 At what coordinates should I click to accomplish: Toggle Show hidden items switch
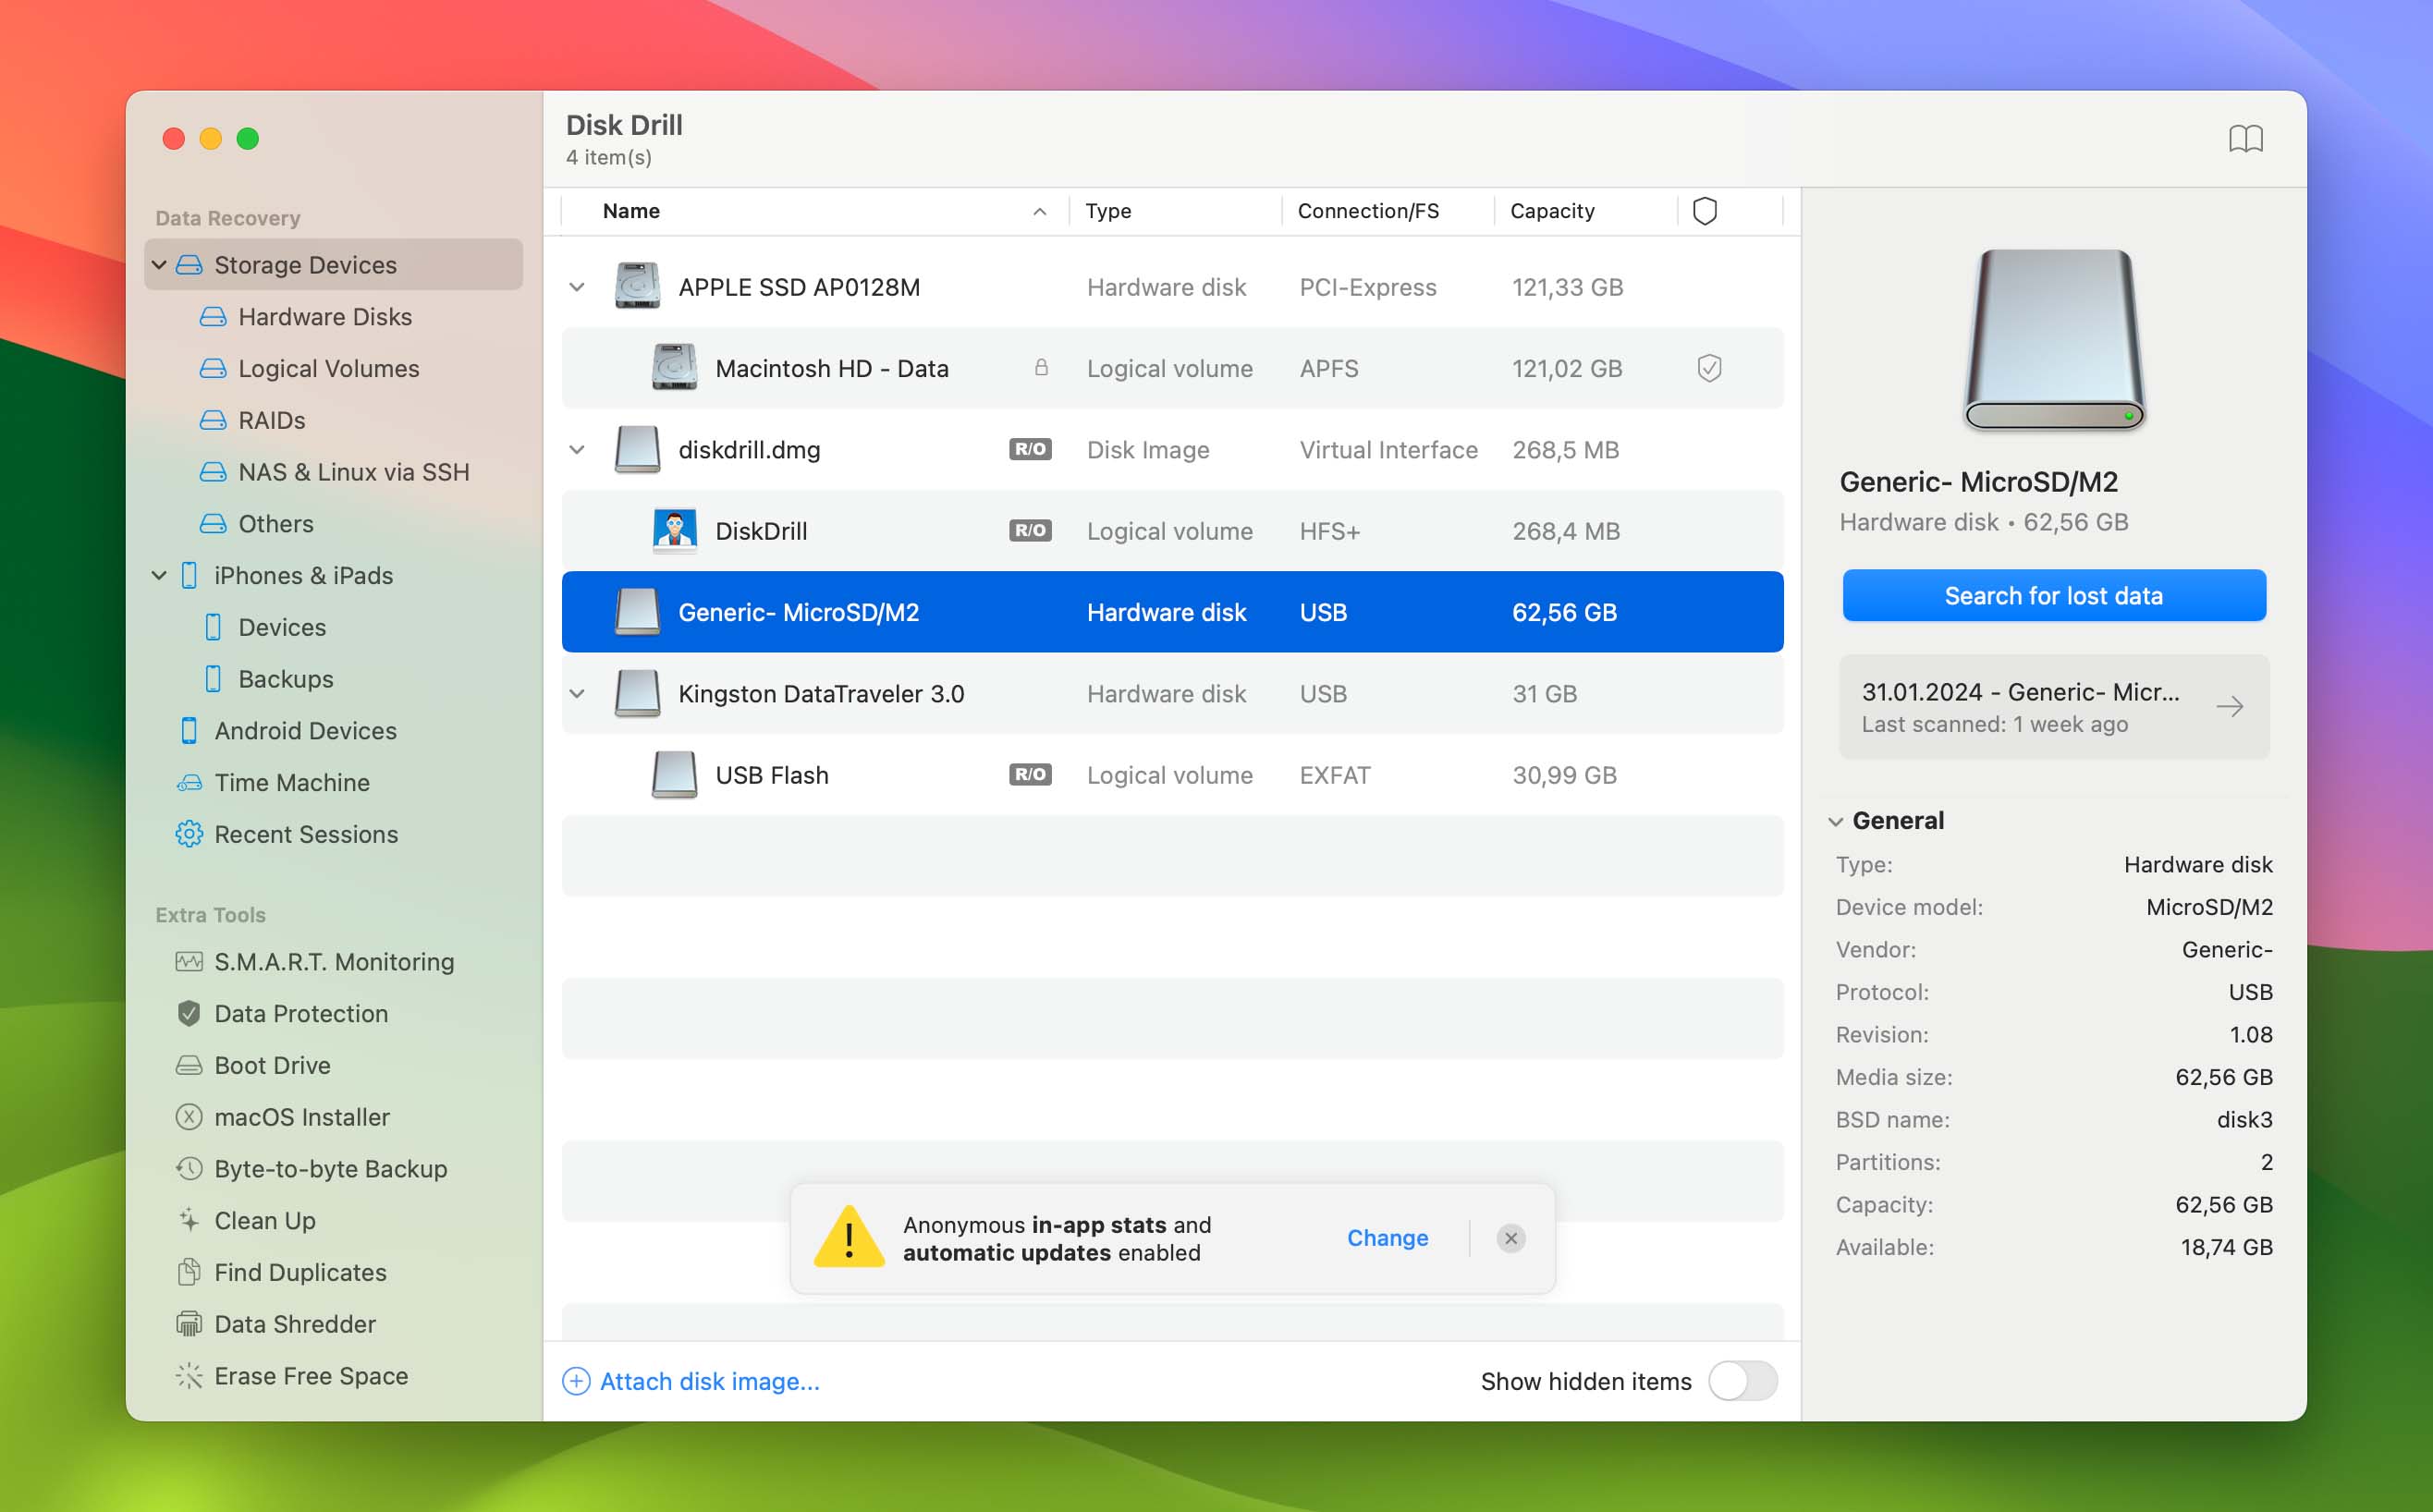tap(1742, 1381)
